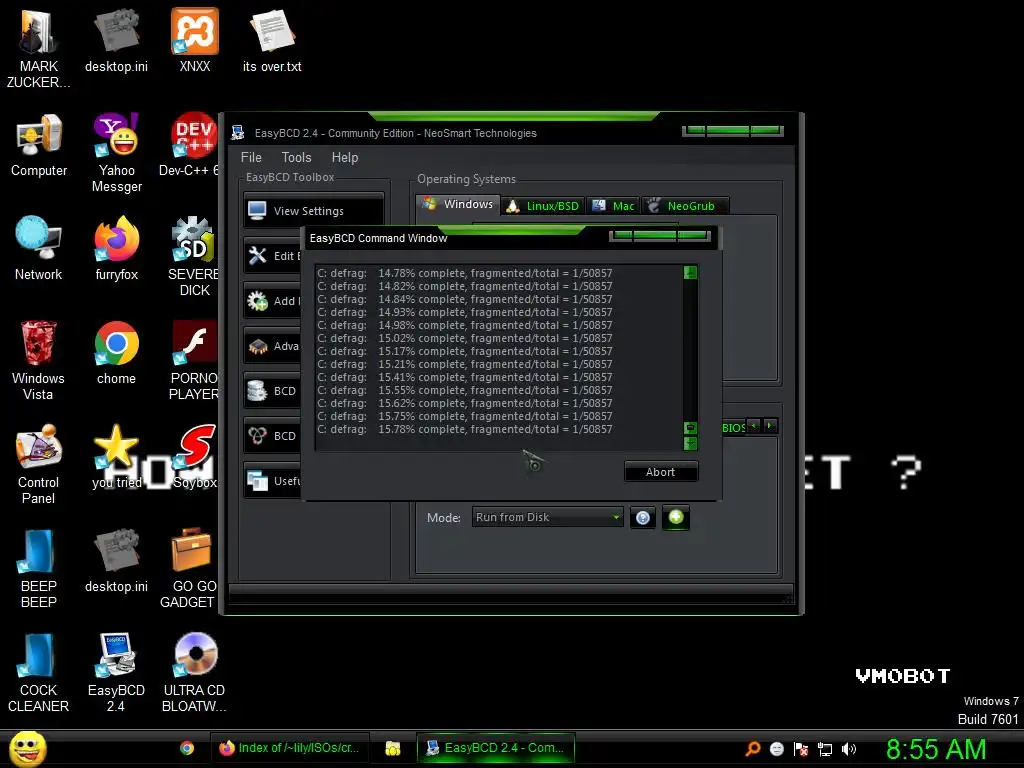Screen dimensions: 1024x768
Task: Open the folder icon in the taskbar
Action: coord(392,748)
